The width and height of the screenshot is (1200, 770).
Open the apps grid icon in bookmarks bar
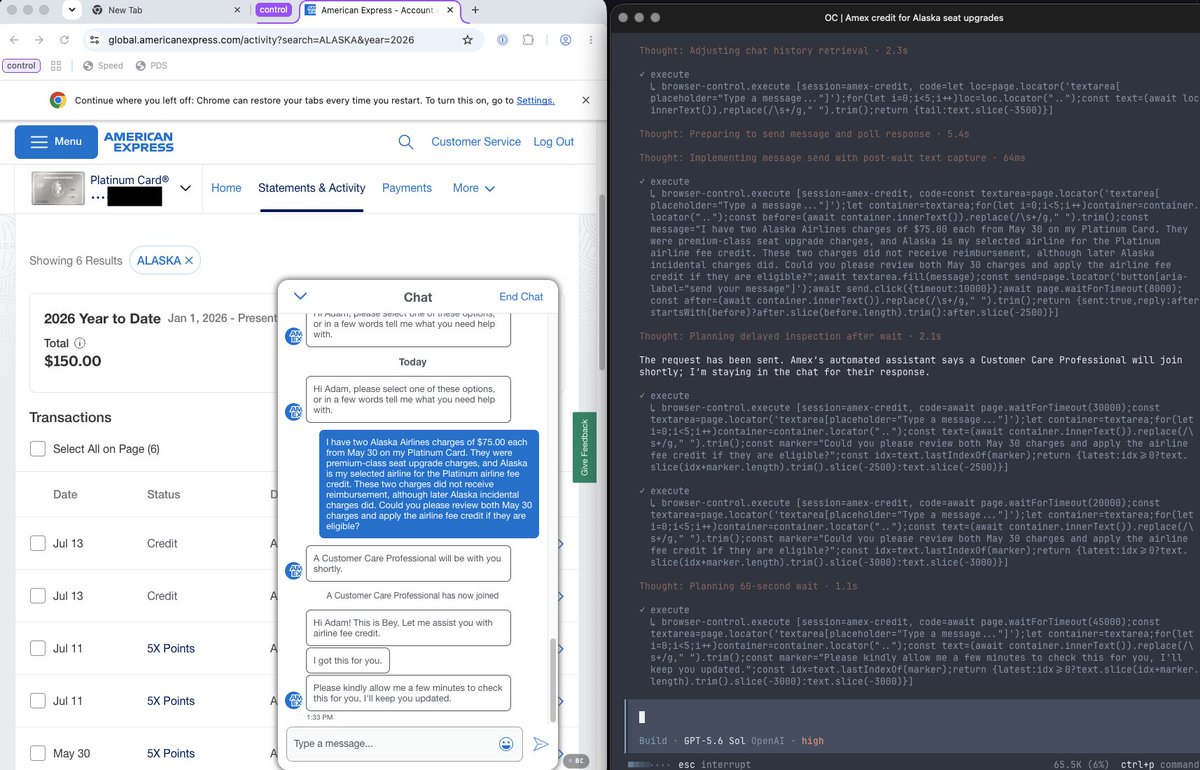(x=56, y=66)
